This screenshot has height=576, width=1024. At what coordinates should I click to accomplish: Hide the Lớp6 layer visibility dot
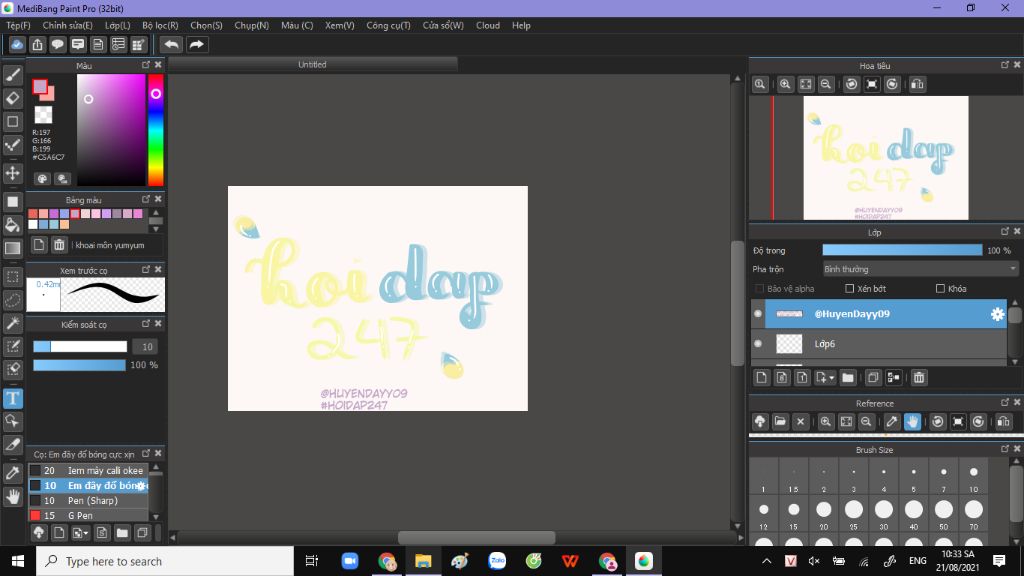(x=758, y=344)
